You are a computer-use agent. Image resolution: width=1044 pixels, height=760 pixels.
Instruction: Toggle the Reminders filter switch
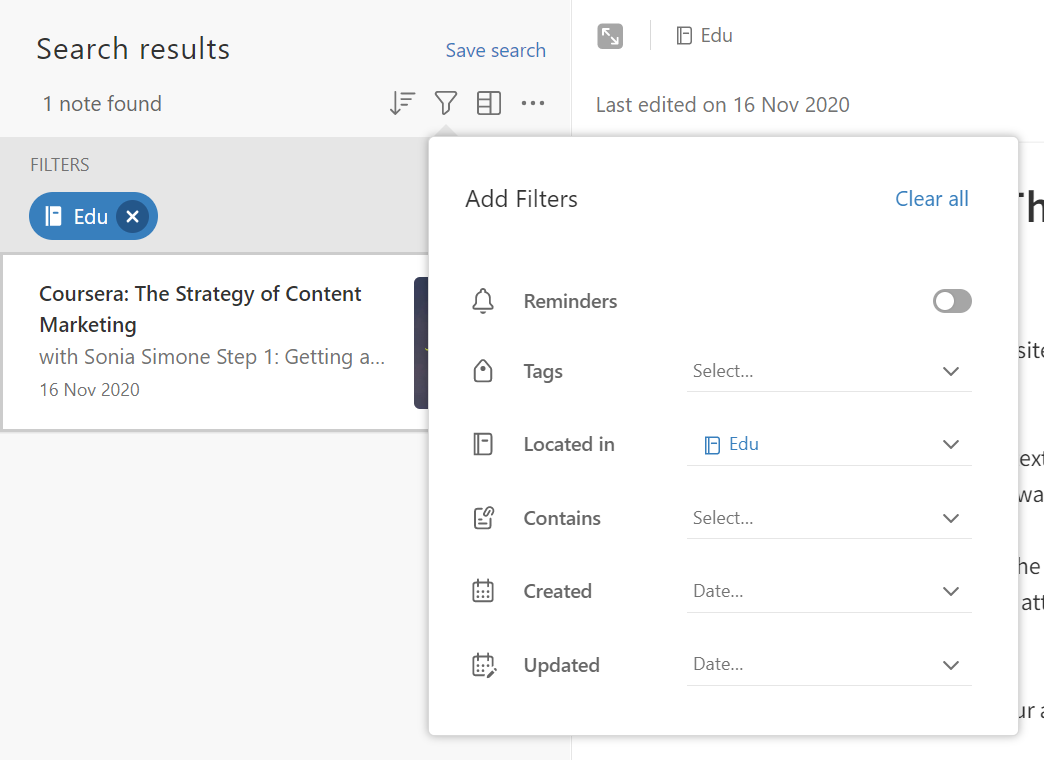(x=952, y=301)
